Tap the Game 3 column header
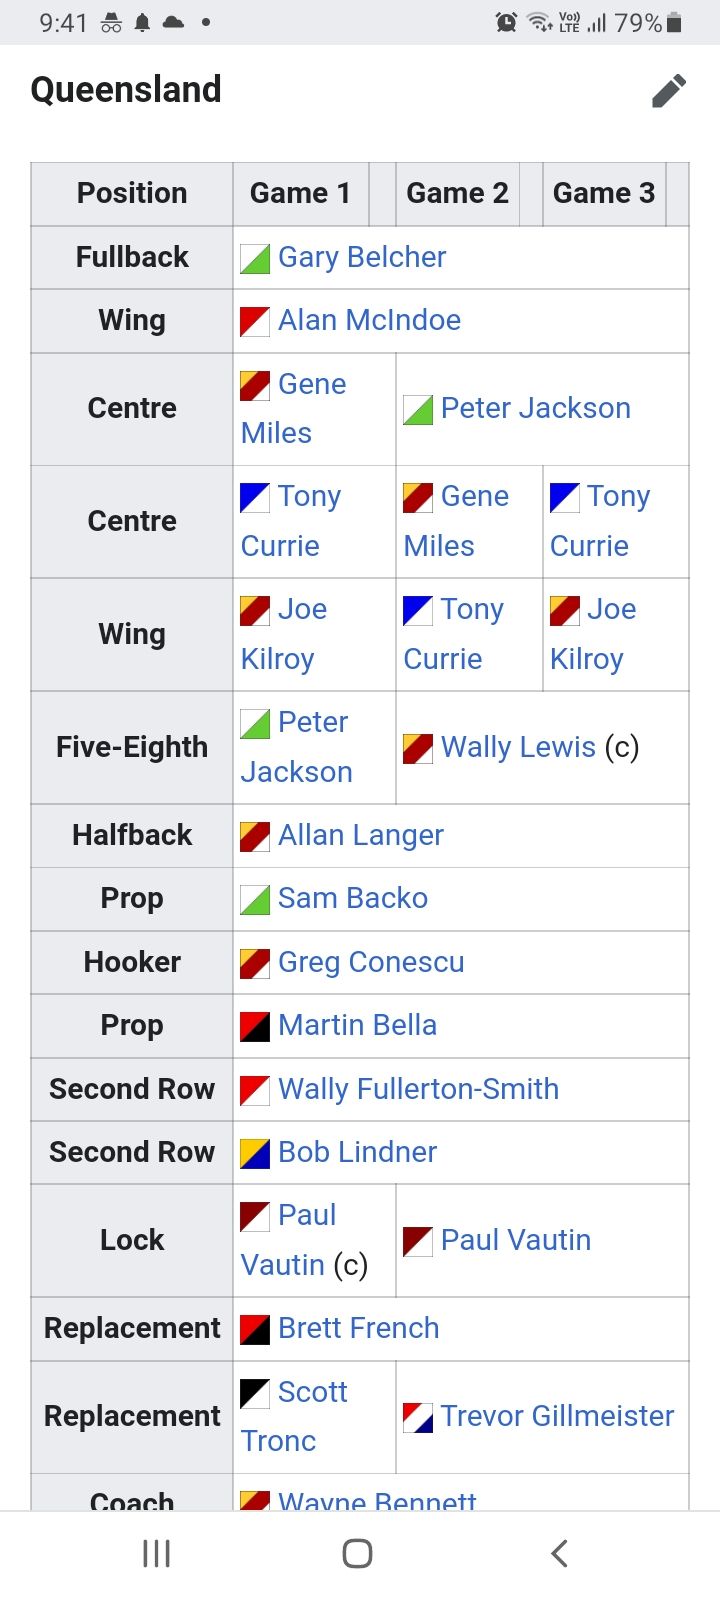 tap(604, 193)
